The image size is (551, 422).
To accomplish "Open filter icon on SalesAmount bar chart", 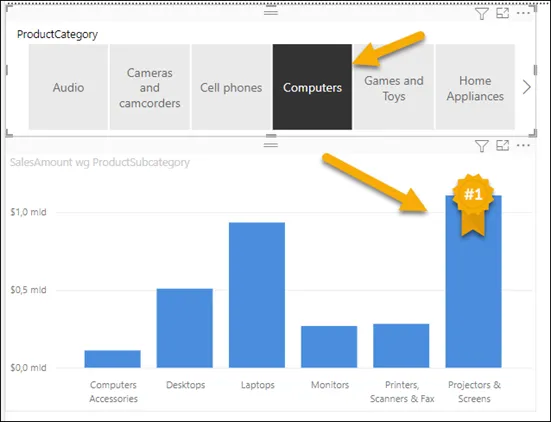I will (481, 146).
